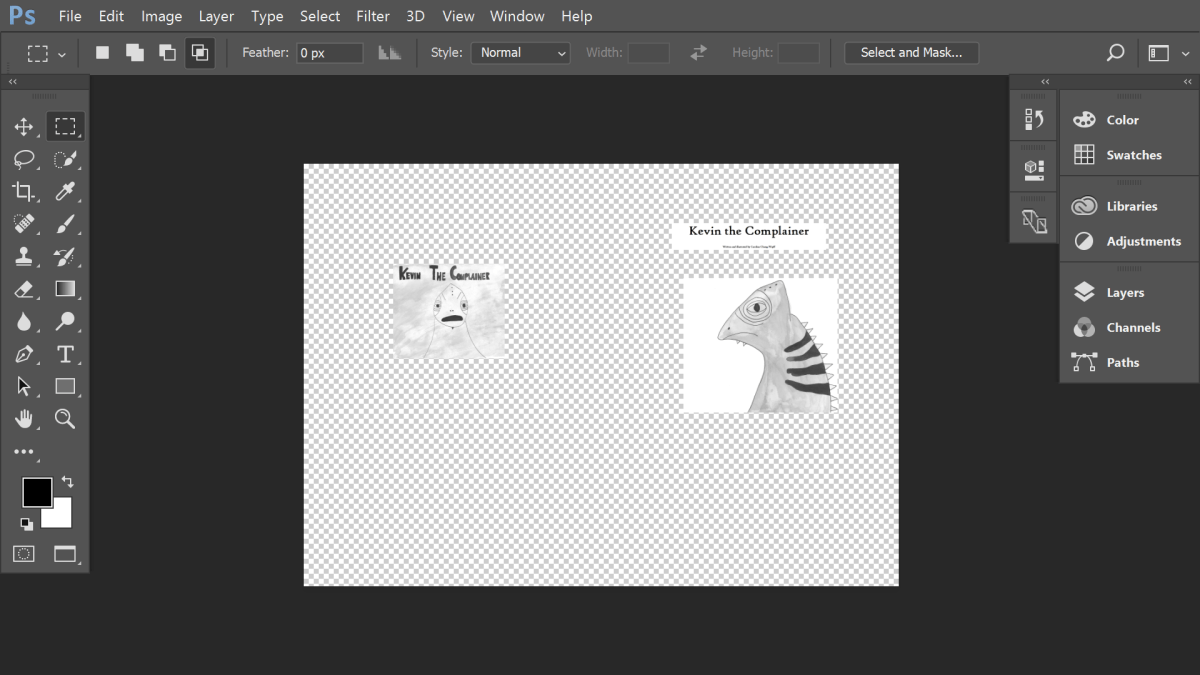The width and height of the screenshot is (1200, 675).
Task: Open the Filter menu
Action: pos(373,16)
